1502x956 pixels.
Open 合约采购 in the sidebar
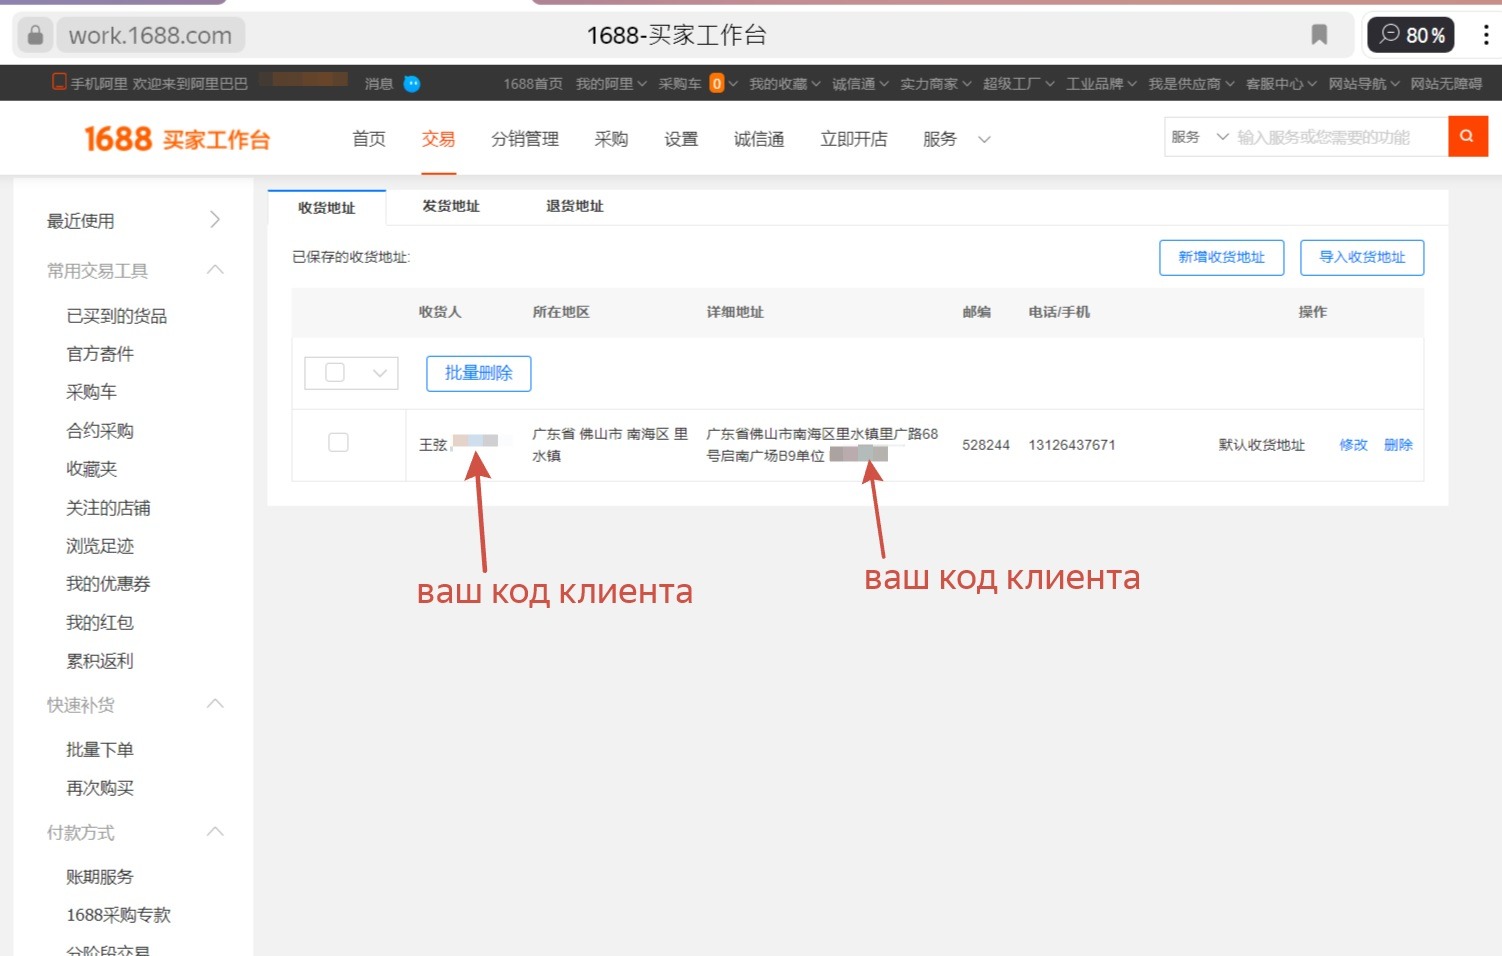100,431
